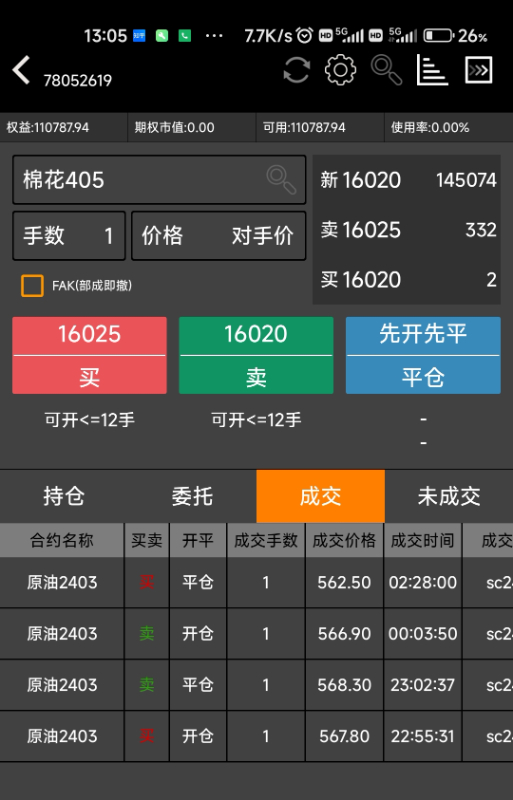
Task: Tap ask quote row 卖 16025
Action: [406, 230]
